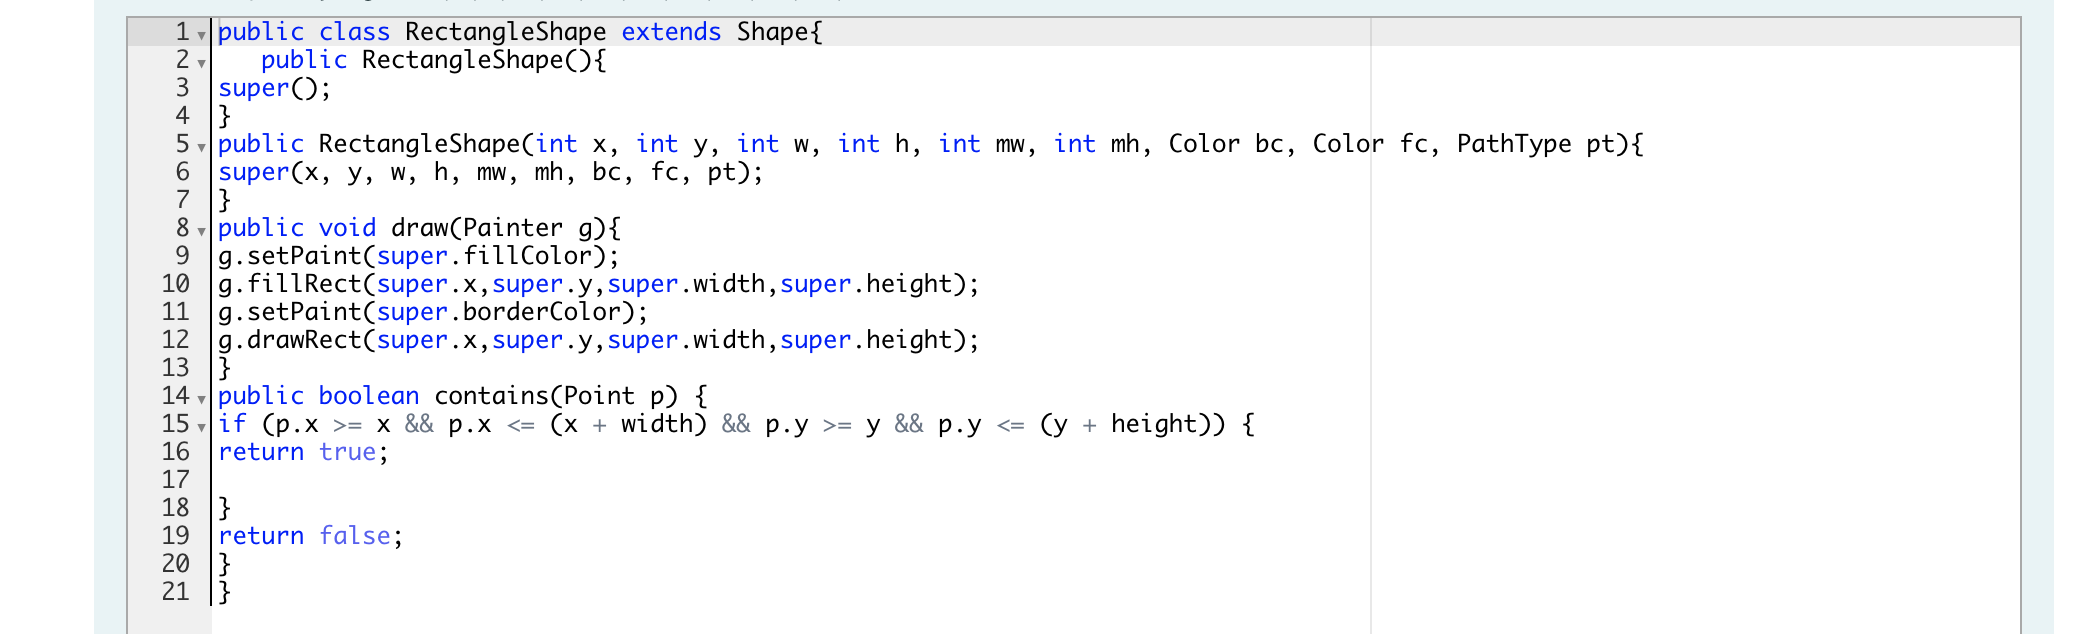Click 'draw(Painter g){' on line 8
The width and height of the screenshot is (2074, 634).
pos(506,228)
